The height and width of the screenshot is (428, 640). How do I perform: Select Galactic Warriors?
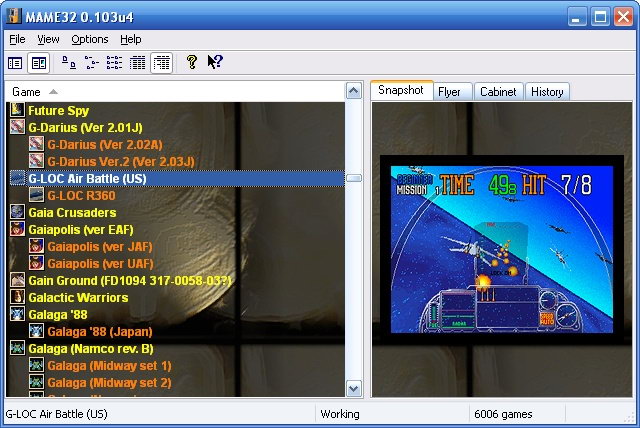tap(78, 297)
